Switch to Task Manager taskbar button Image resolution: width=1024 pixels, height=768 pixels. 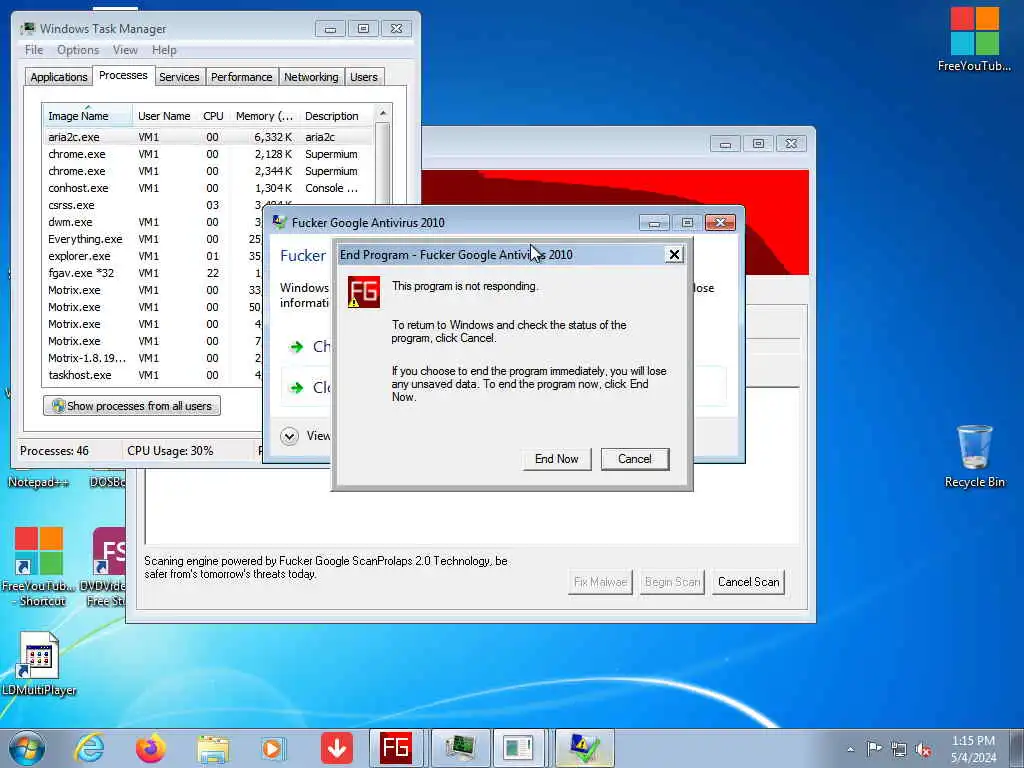[460, 748]
